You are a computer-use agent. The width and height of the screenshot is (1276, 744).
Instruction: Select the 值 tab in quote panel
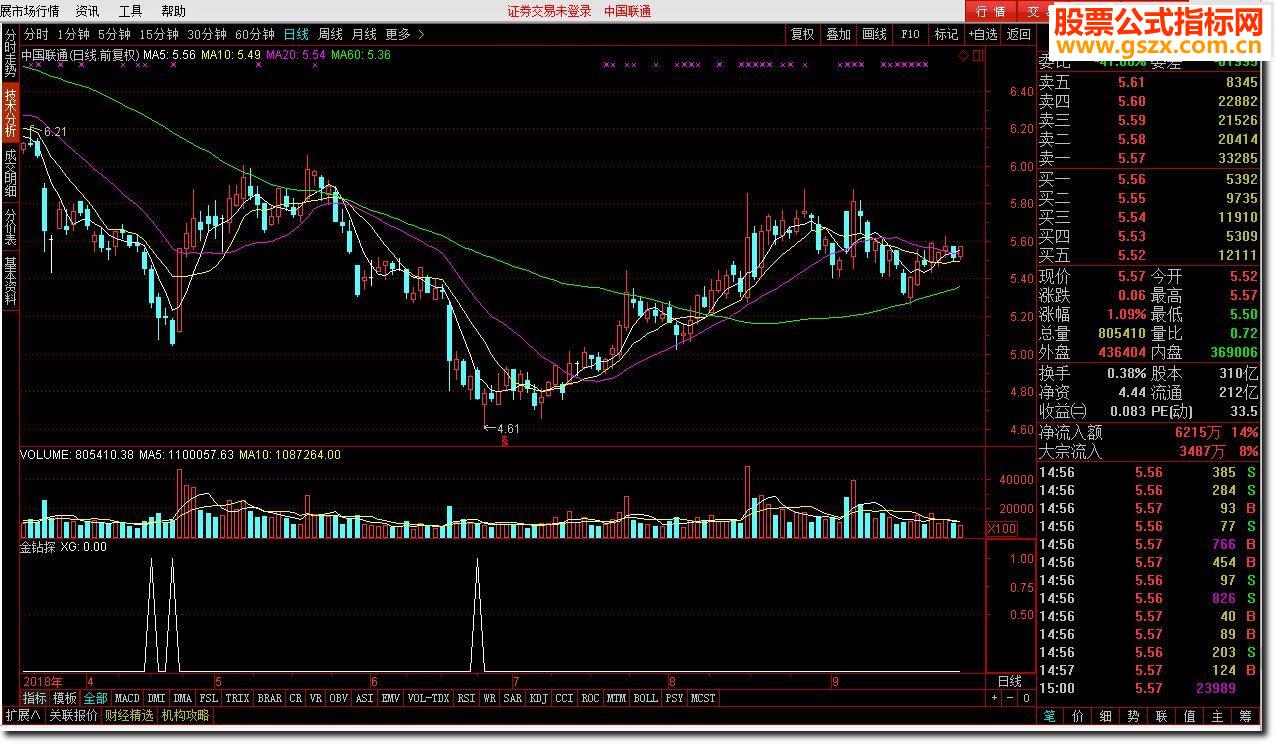pos(1190,716)
